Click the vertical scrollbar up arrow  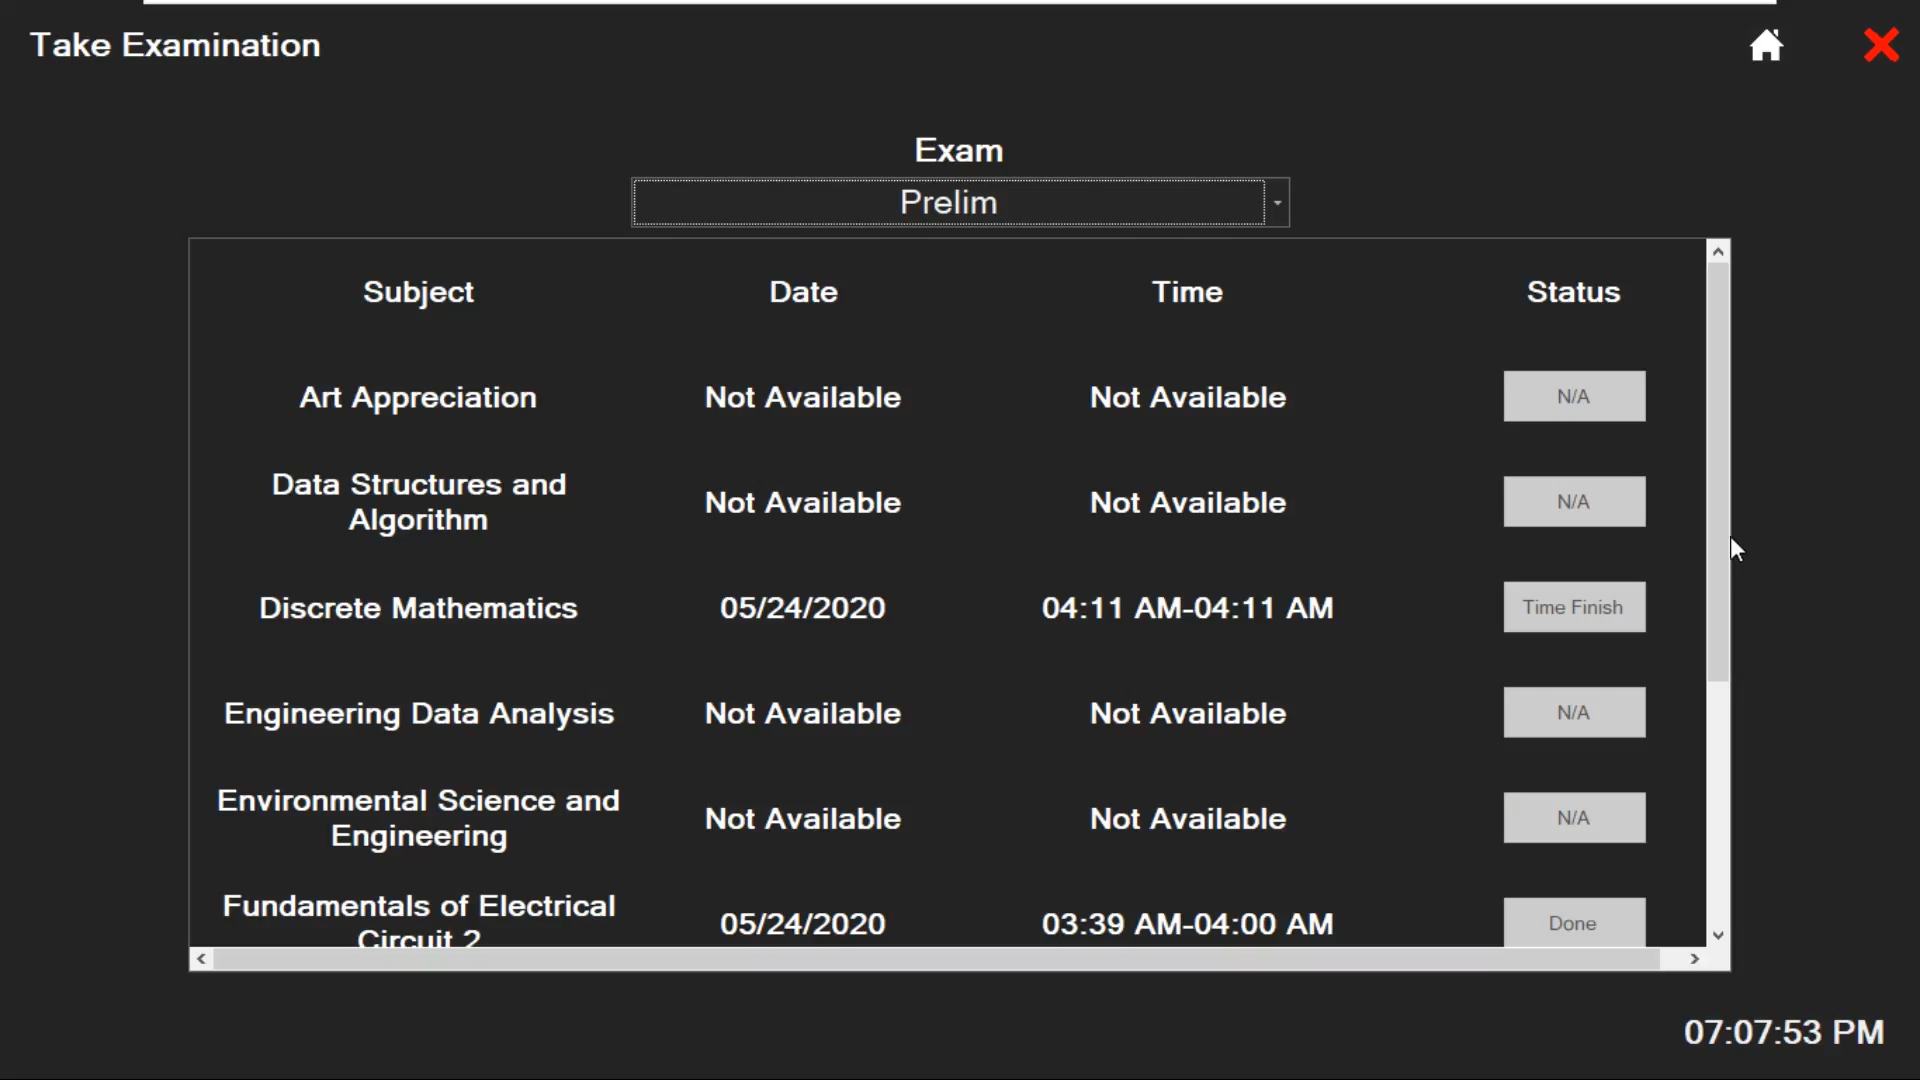pos(1718,251)
